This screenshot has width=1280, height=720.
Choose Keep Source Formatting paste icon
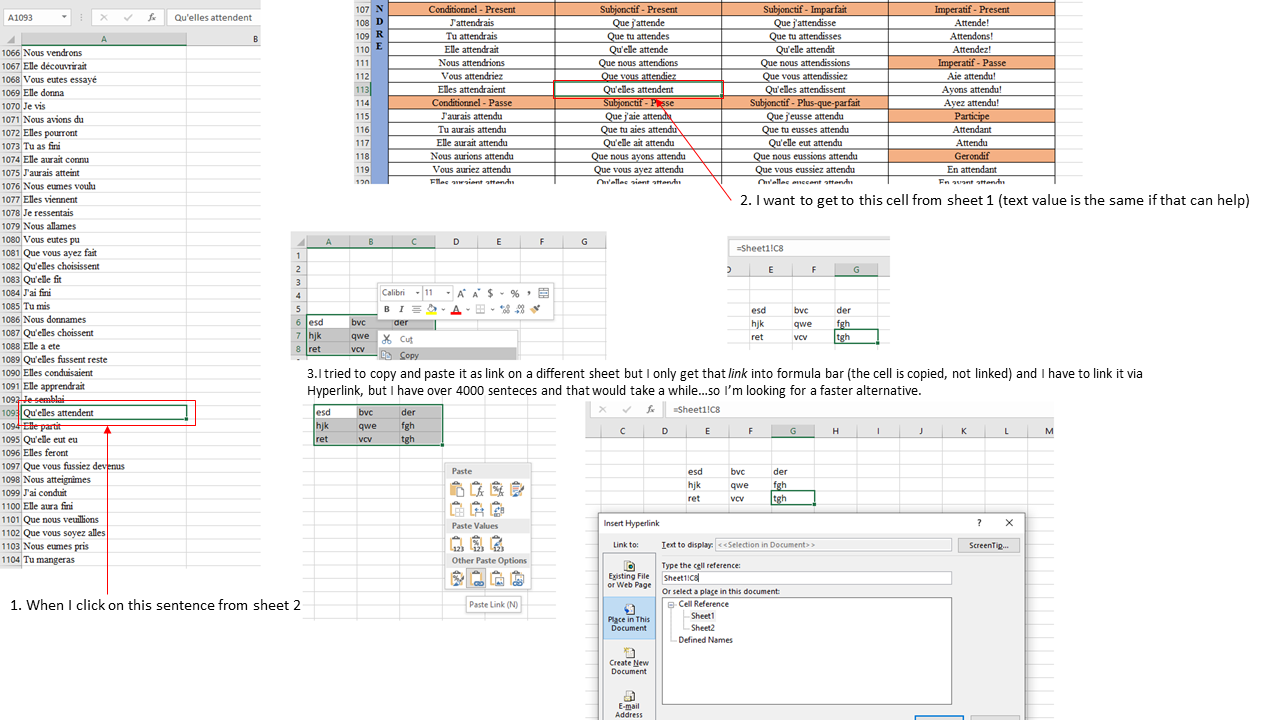pos(517,489)
